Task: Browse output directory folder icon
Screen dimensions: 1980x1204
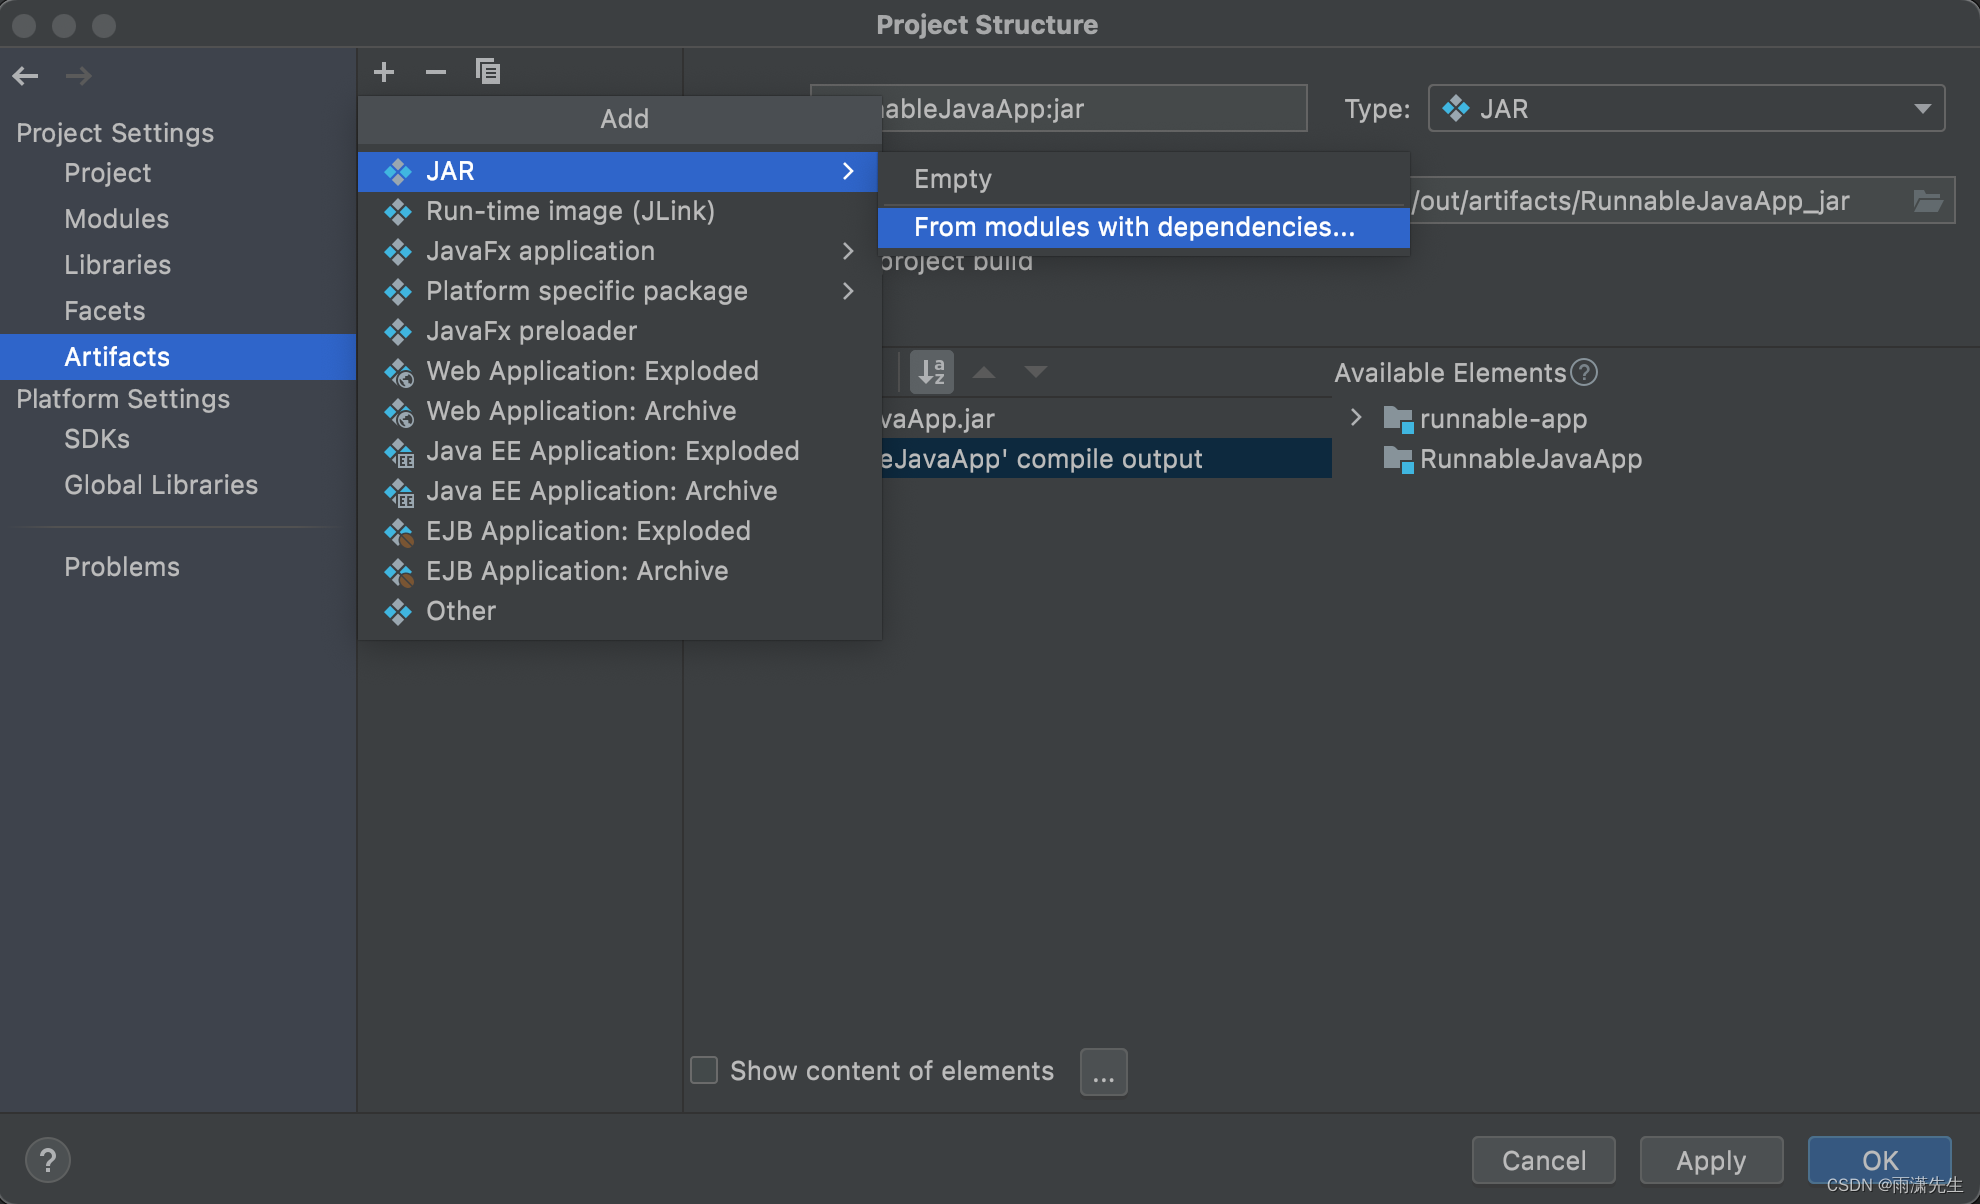Action: 1928,201
